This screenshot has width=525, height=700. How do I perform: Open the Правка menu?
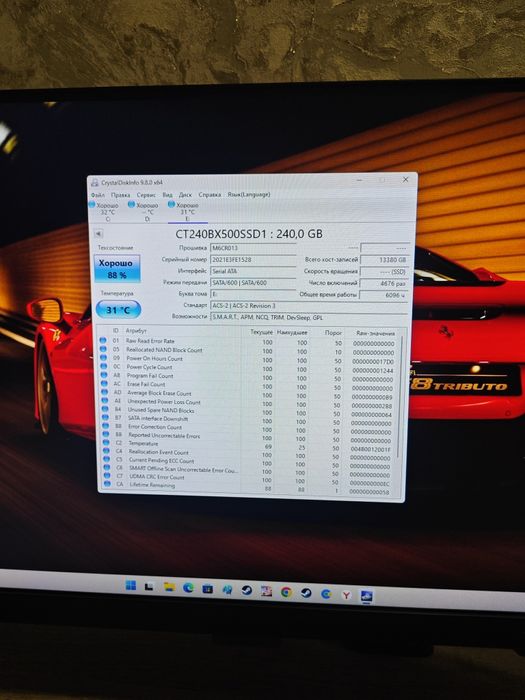[121, 195]
